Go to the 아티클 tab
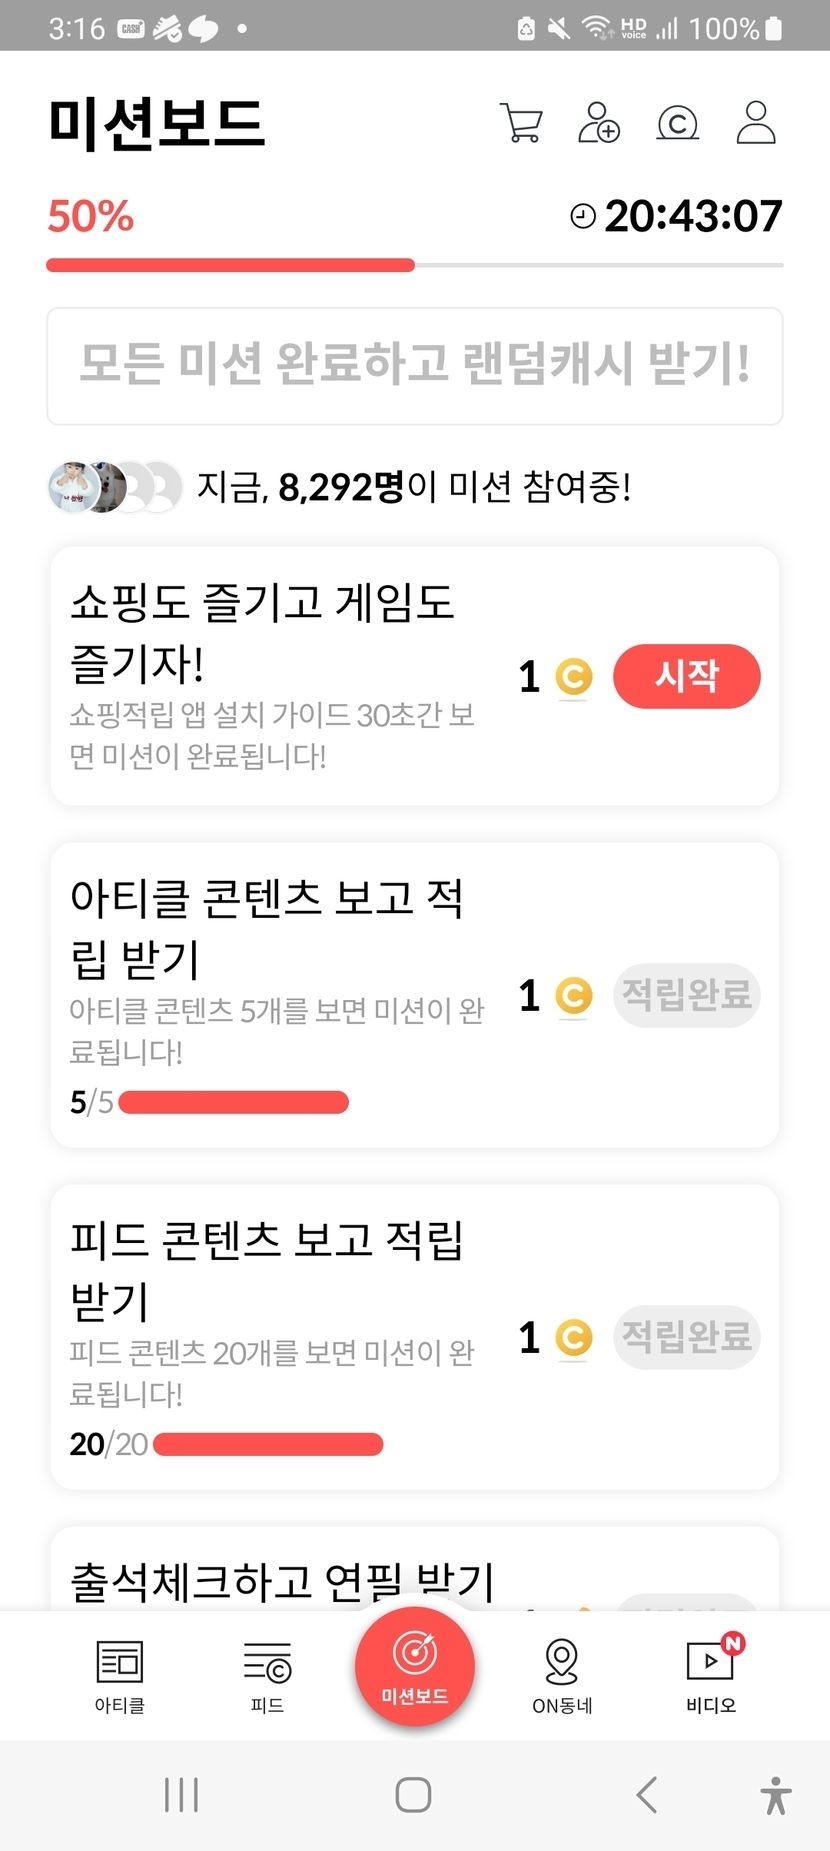This screenshot has height=1851, width=830. [x=120, y=1676]
